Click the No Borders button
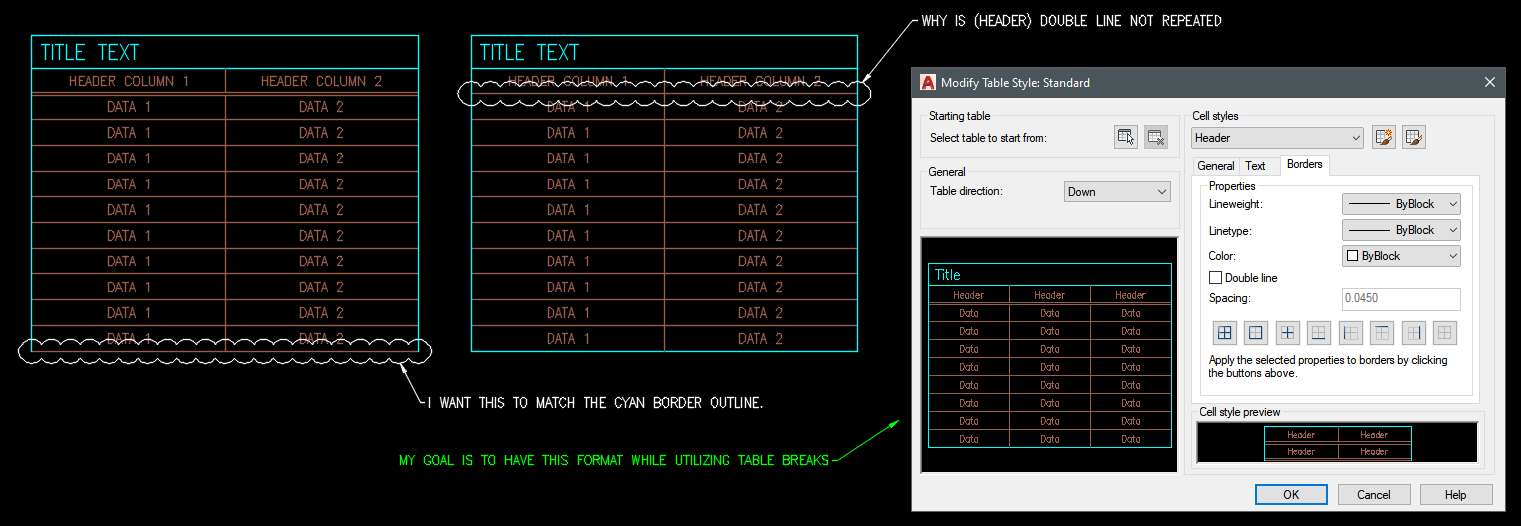Screen dimensions: 1521x526 1444,333
